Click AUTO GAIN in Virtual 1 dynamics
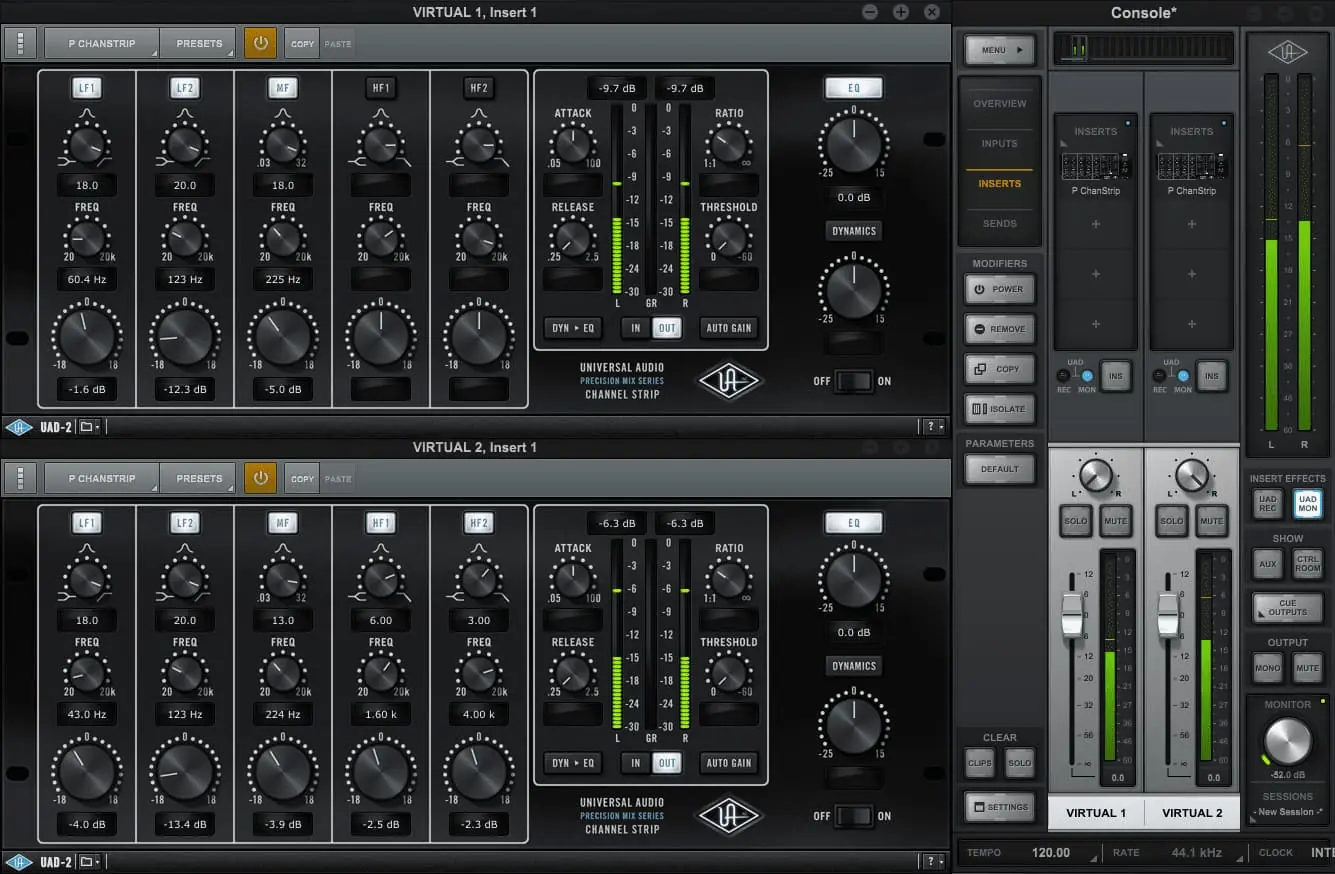Screen dimensions: 1335x874 [729, 328]
